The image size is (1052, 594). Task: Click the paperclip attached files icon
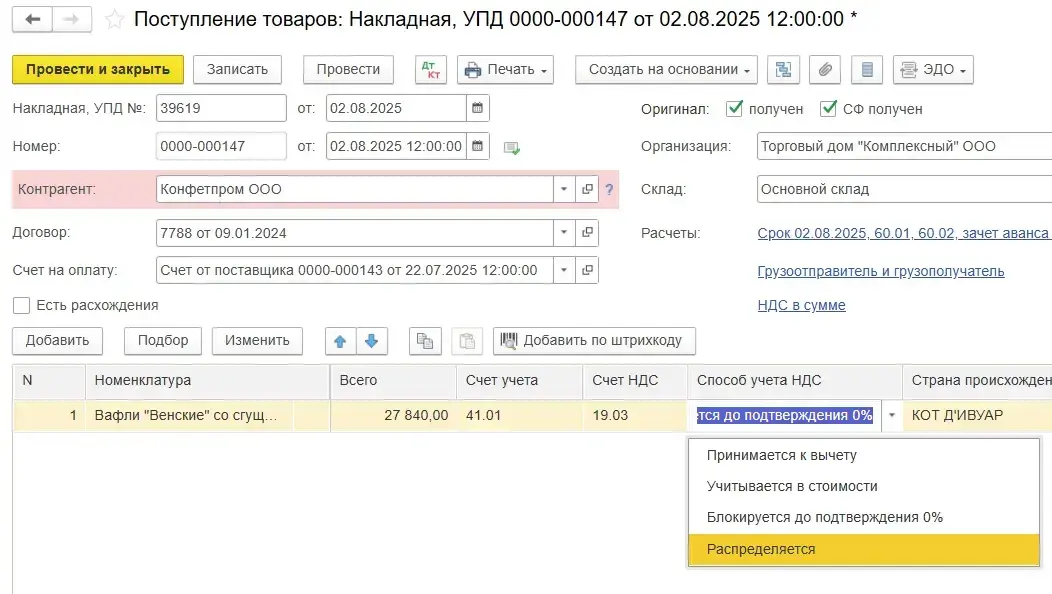[825, 70]
